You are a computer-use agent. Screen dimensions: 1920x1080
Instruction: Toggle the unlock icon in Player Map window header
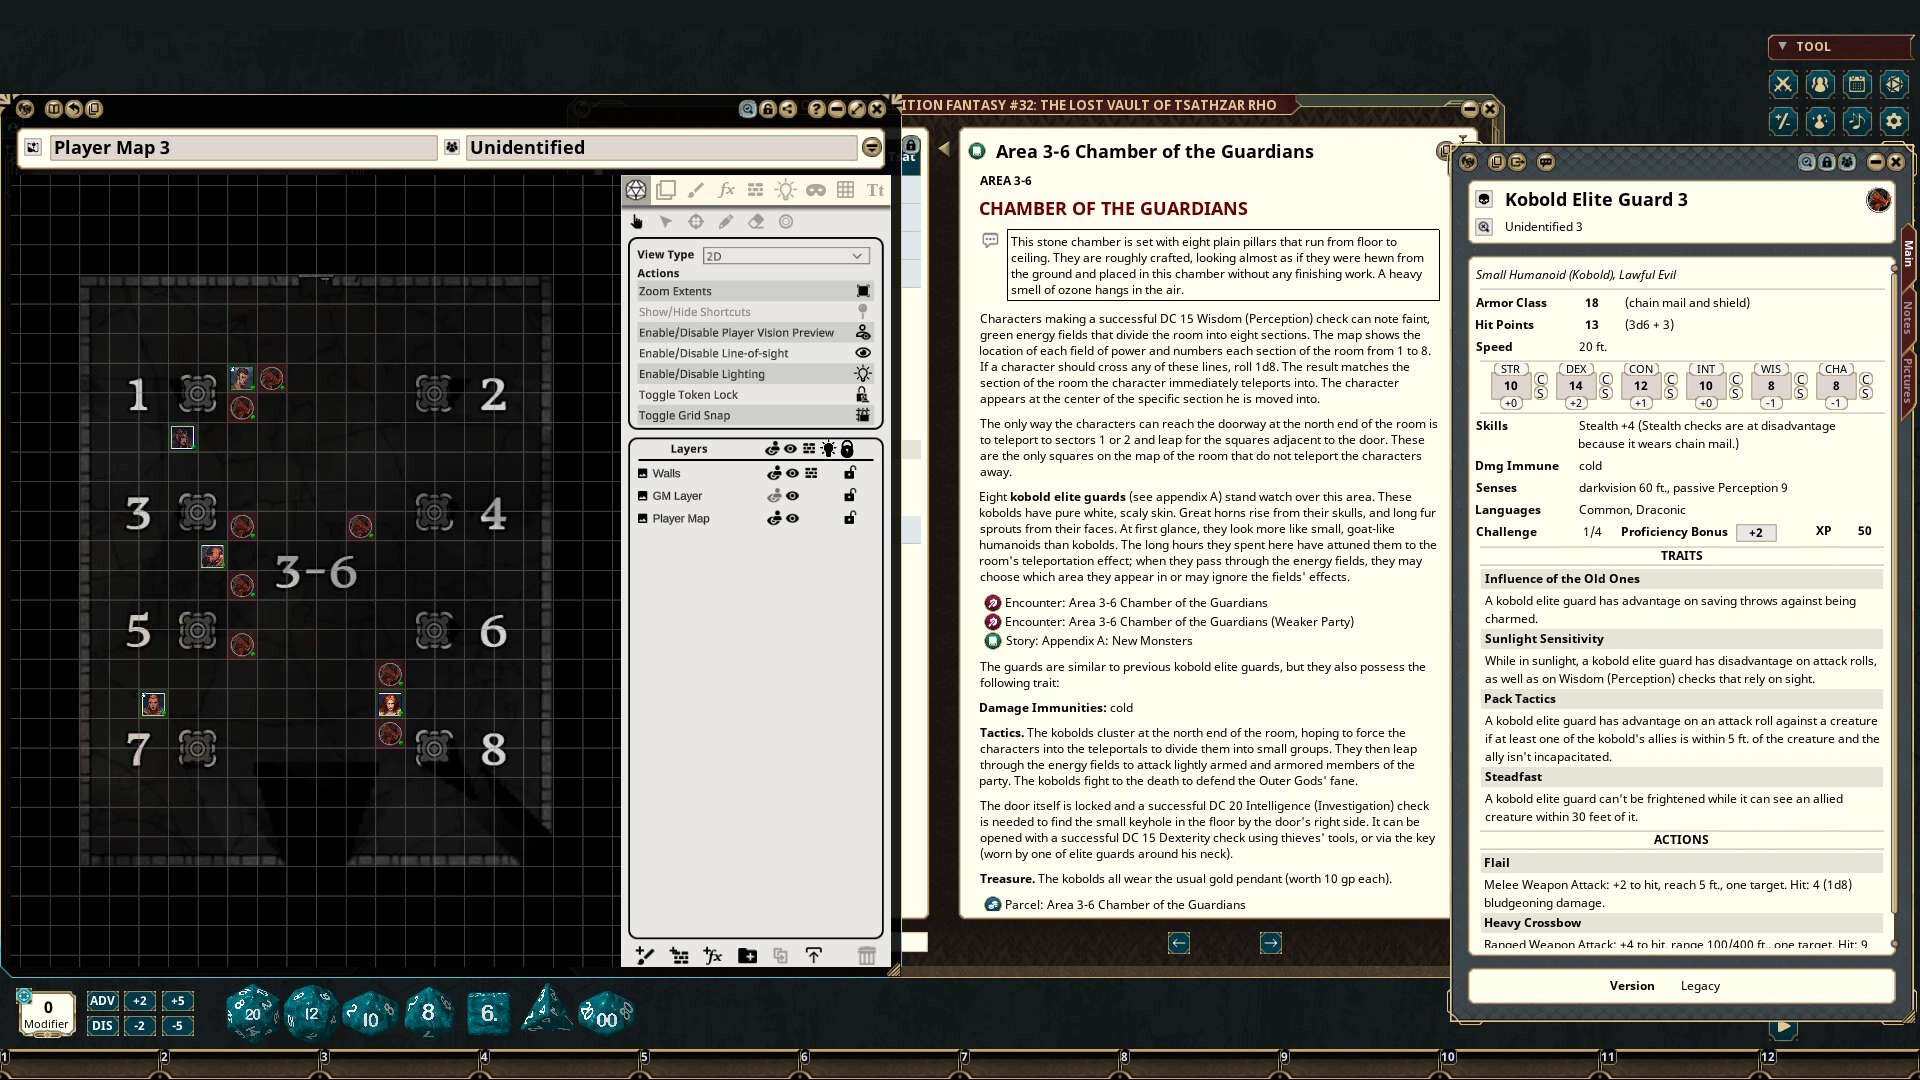point(768,109)
